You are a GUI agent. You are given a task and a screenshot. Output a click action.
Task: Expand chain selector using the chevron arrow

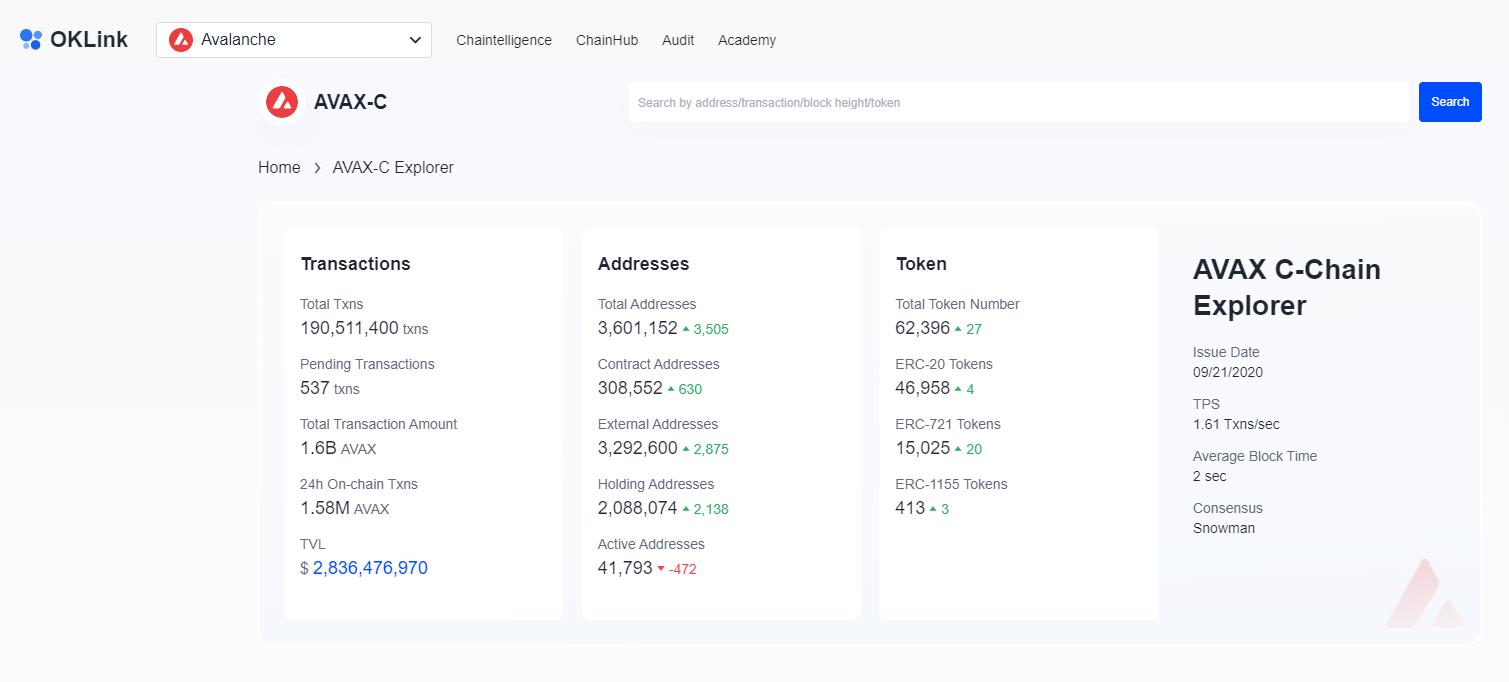[415, 40]
